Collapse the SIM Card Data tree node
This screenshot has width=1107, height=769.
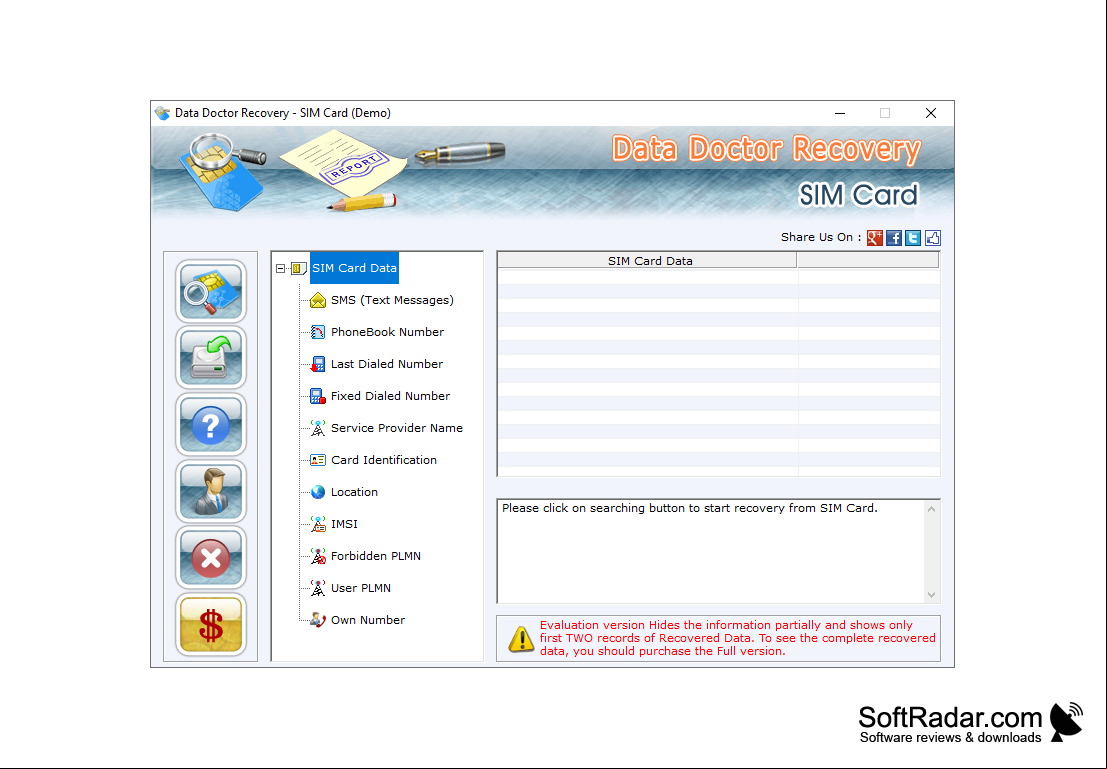pos(280,268)
